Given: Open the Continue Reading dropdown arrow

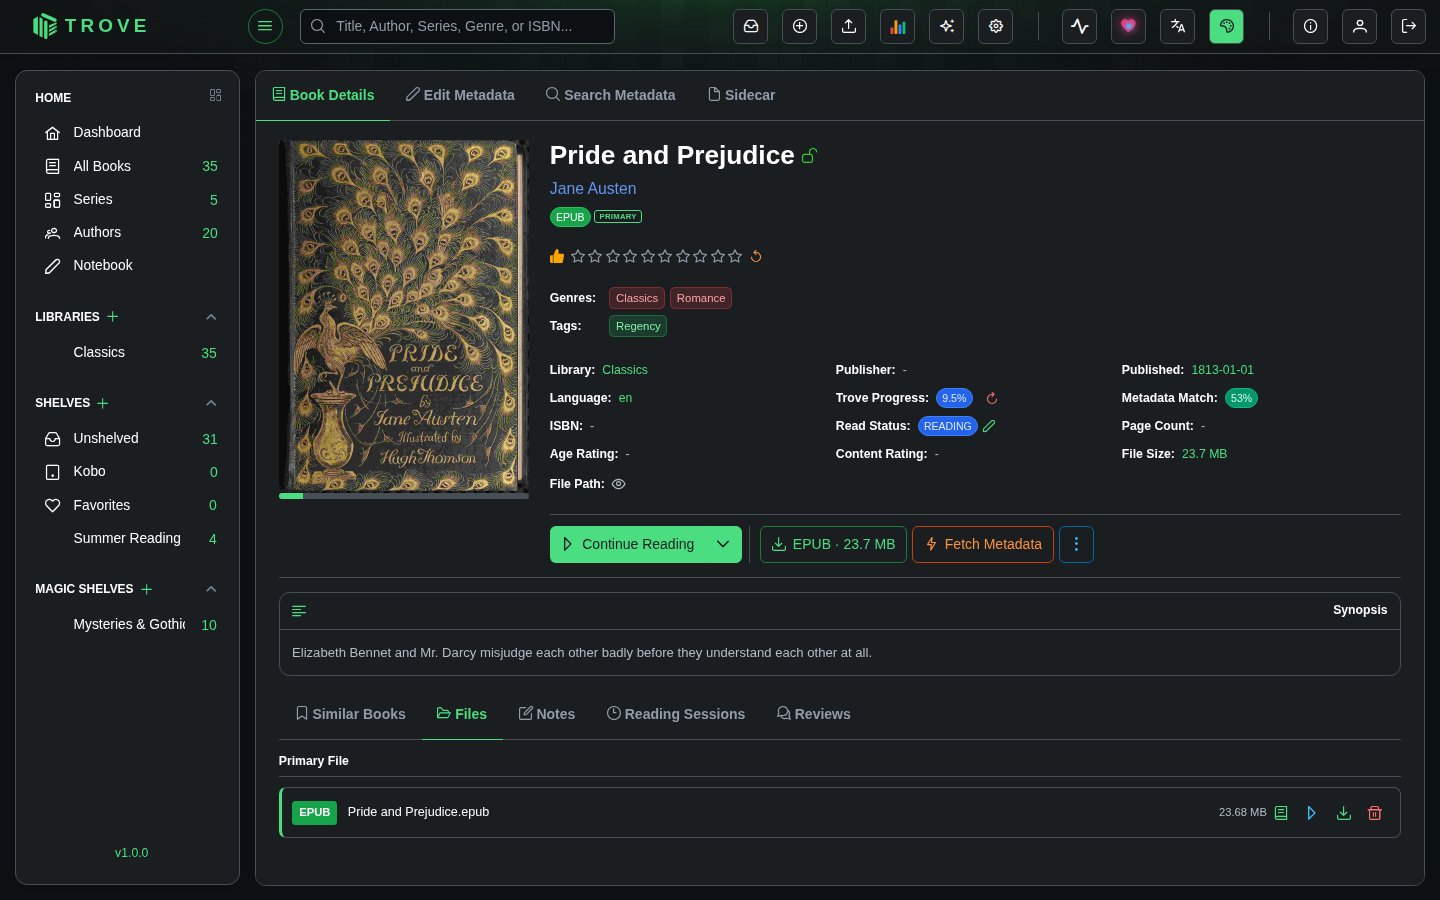Looking at the screenshot, I should point(723,544).
